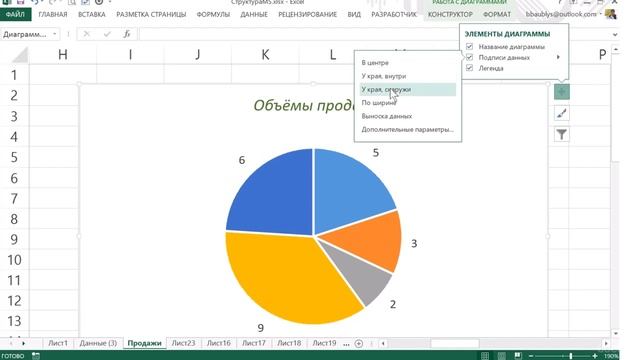Image resolution: width=640 pixels, height=360 pixels.
Task: Show more sheet tabs via ellipsis
Action: pos(346,344)
